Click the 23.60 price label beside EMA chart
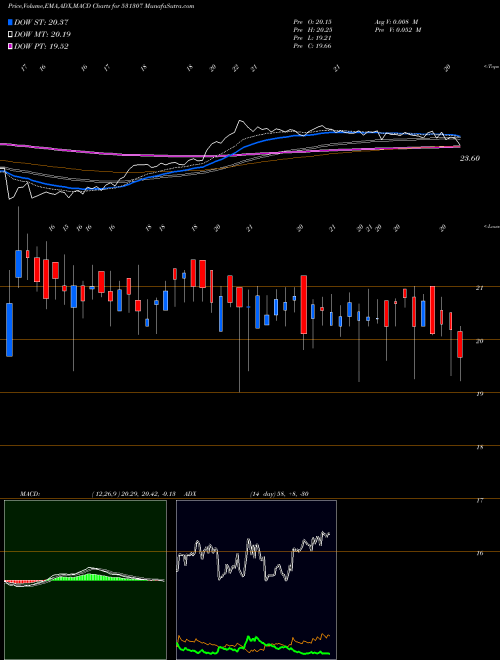 470,159
